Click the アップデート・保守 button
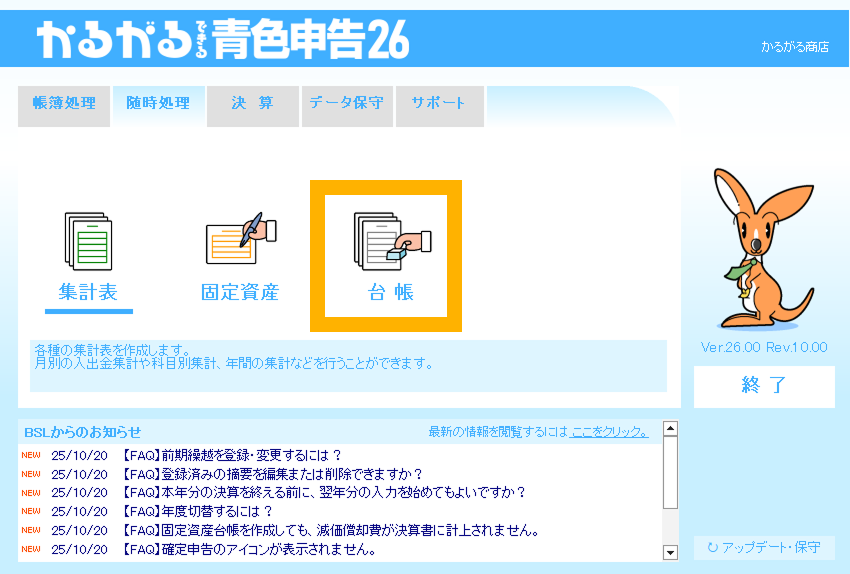This screenshot has width=850, height=574. tap(764, 548)
